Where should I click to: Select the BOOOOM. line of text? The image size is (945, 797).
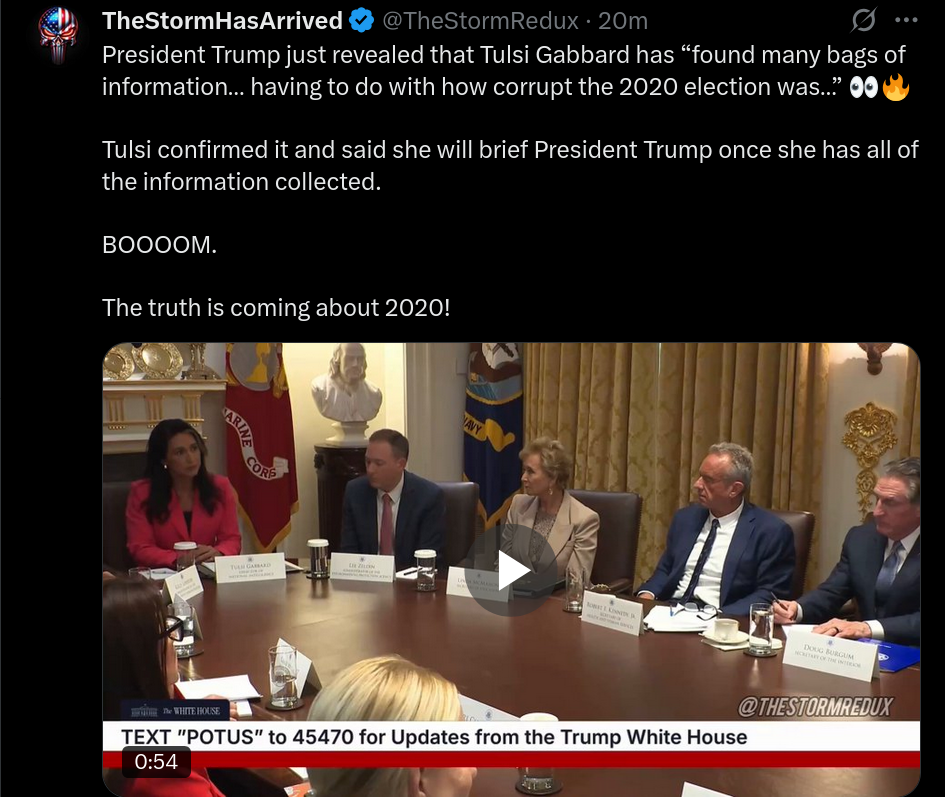click(x=159, y=245)
